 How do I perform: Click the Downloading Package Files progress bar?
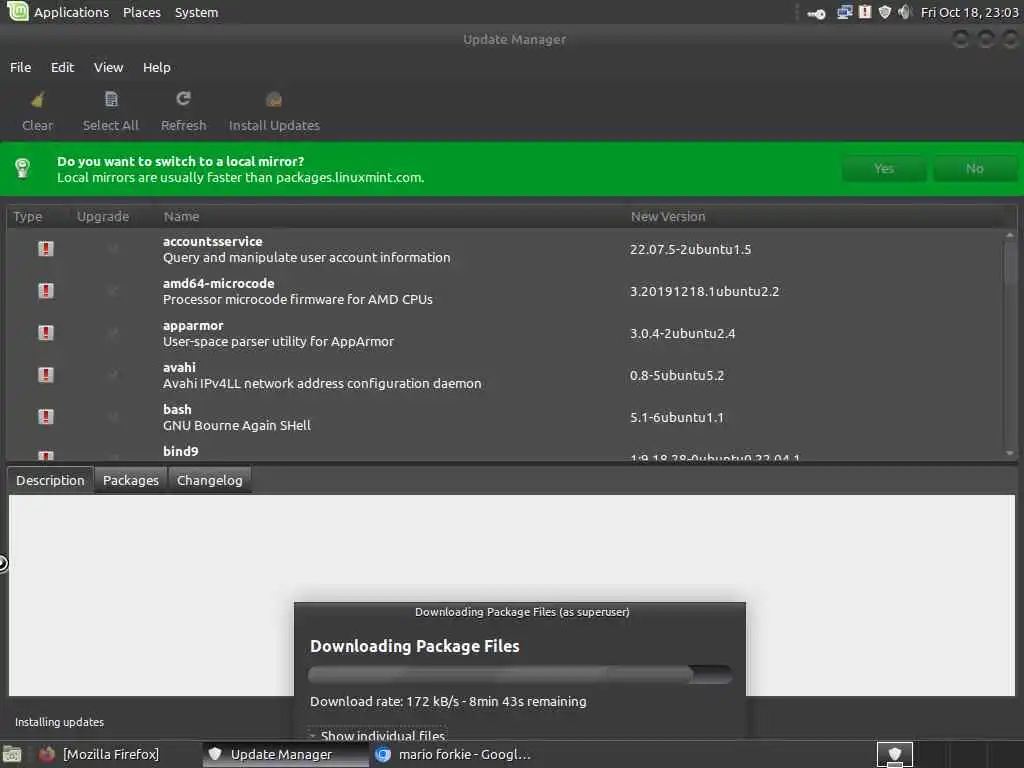pyautogui.click(x=520, y=674)
